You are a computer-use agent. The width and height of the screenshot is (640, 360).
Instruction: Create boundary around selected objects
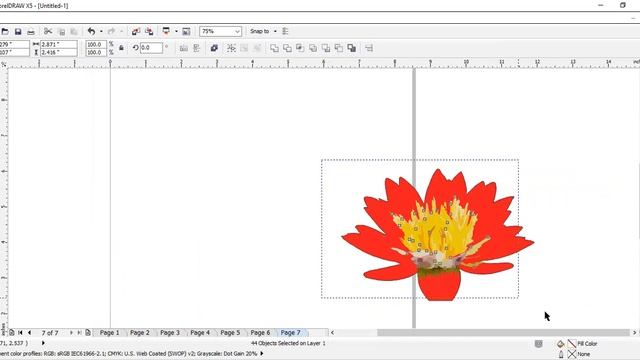pyautogui.click(x=351, y=48)
